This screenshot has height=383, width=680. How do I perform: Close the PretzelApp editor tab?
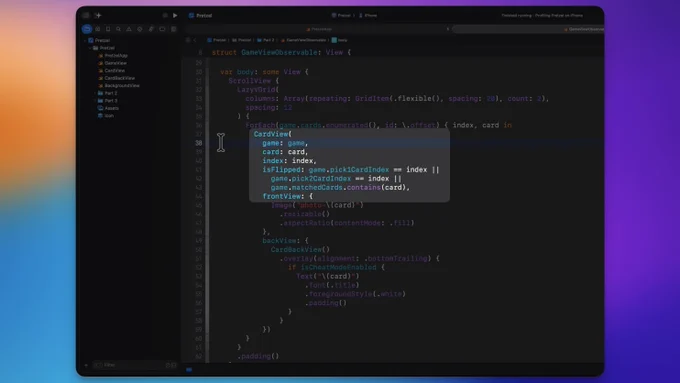point(448,29)
